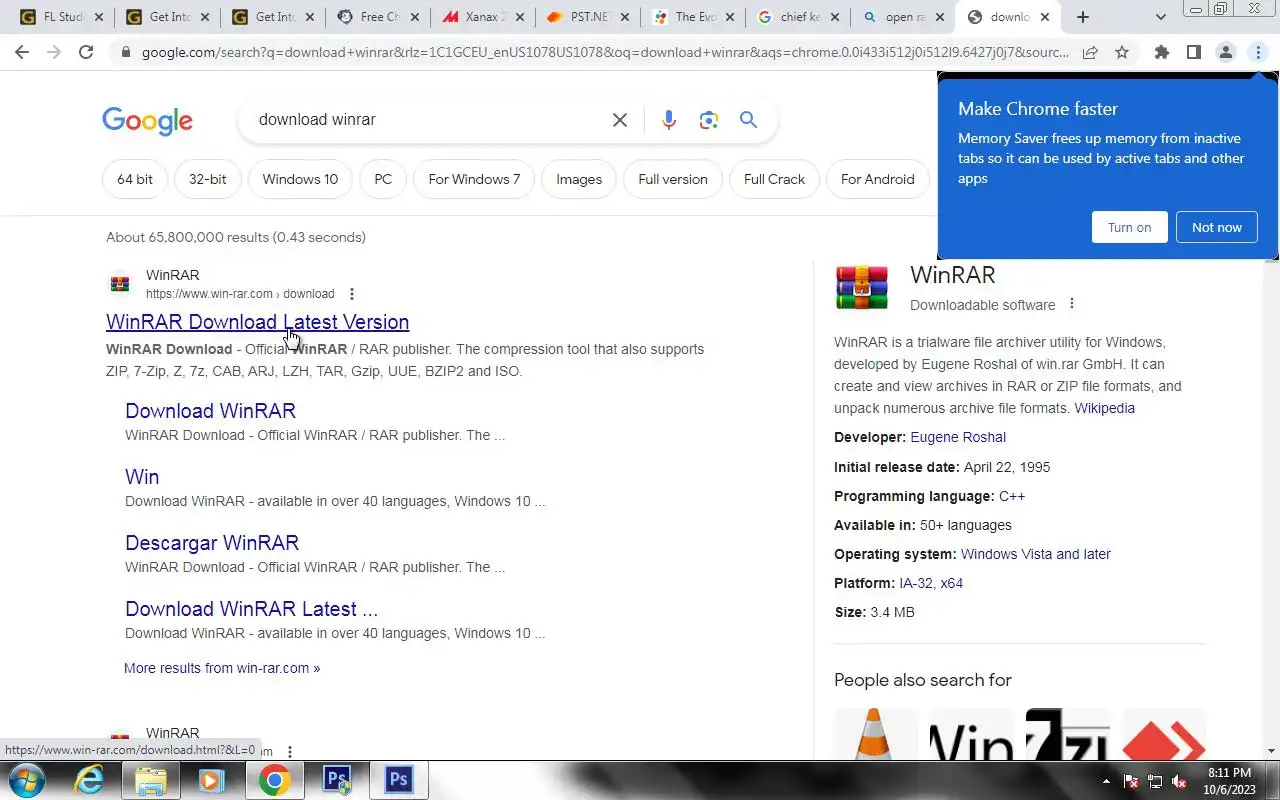Open options for the win-rar.com result
The width and height of the screenshot is (1280, 800).
352,294
